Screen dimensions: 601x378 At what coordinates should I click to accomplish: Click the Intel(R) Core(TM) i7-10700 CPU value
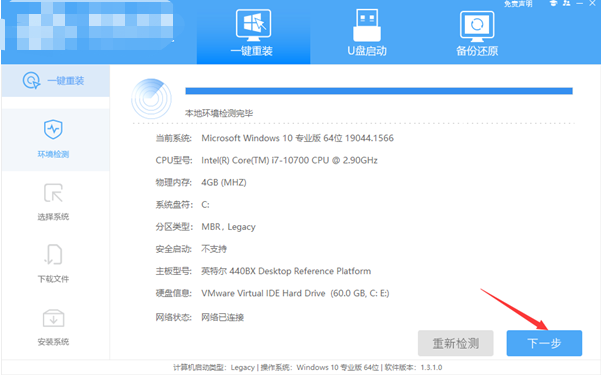point(289,160)
